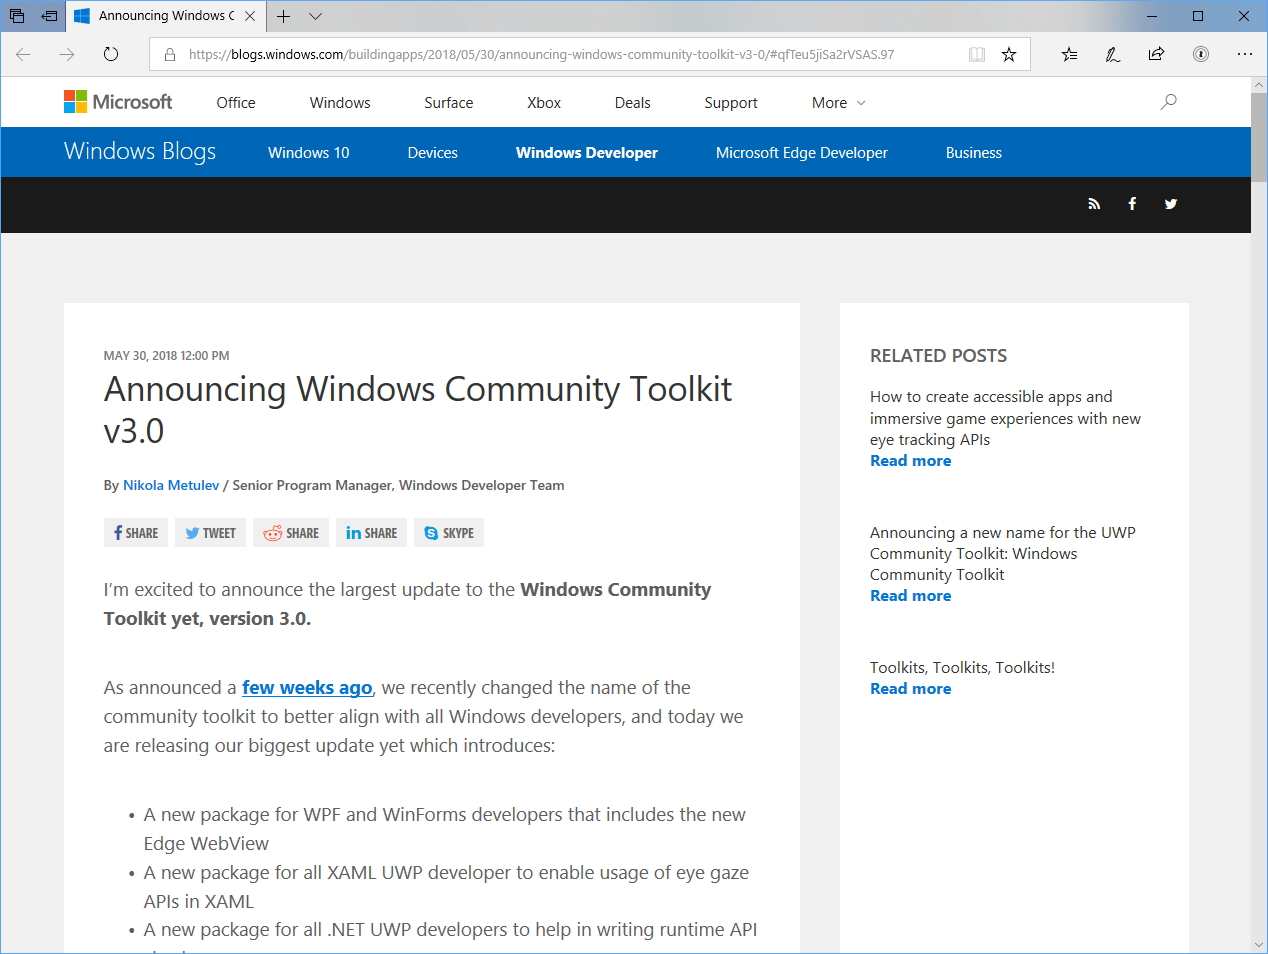
Task: Open Surface in Microsoft nav
Action: point(449,103)
